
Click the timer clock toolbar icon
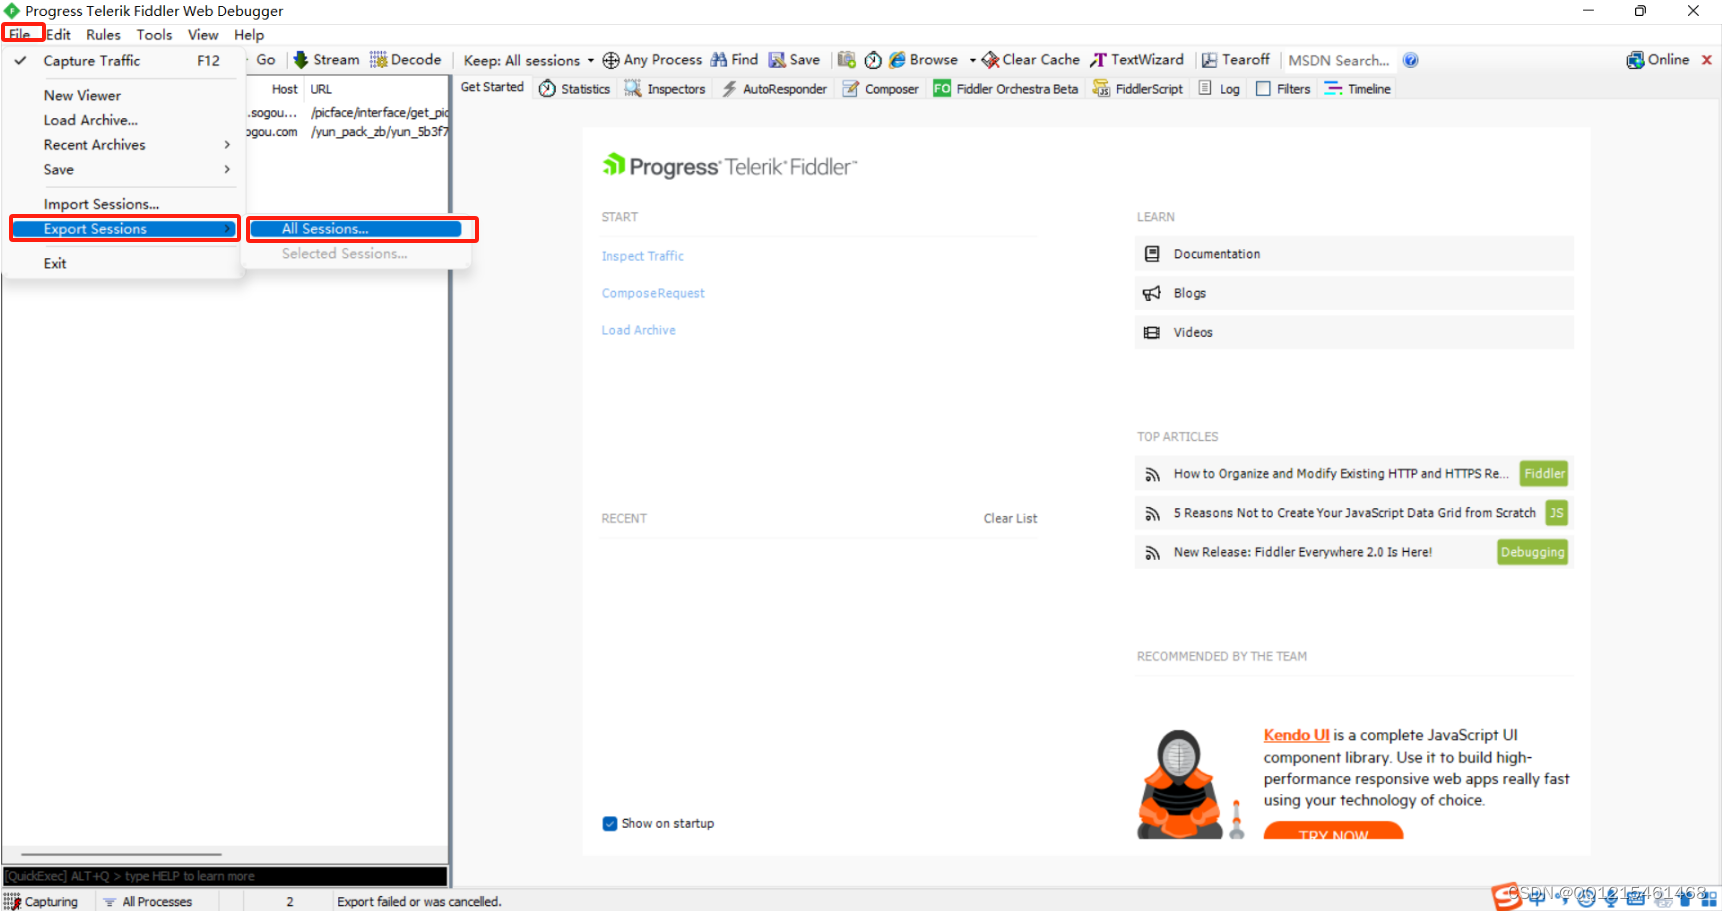coord(873,60)
